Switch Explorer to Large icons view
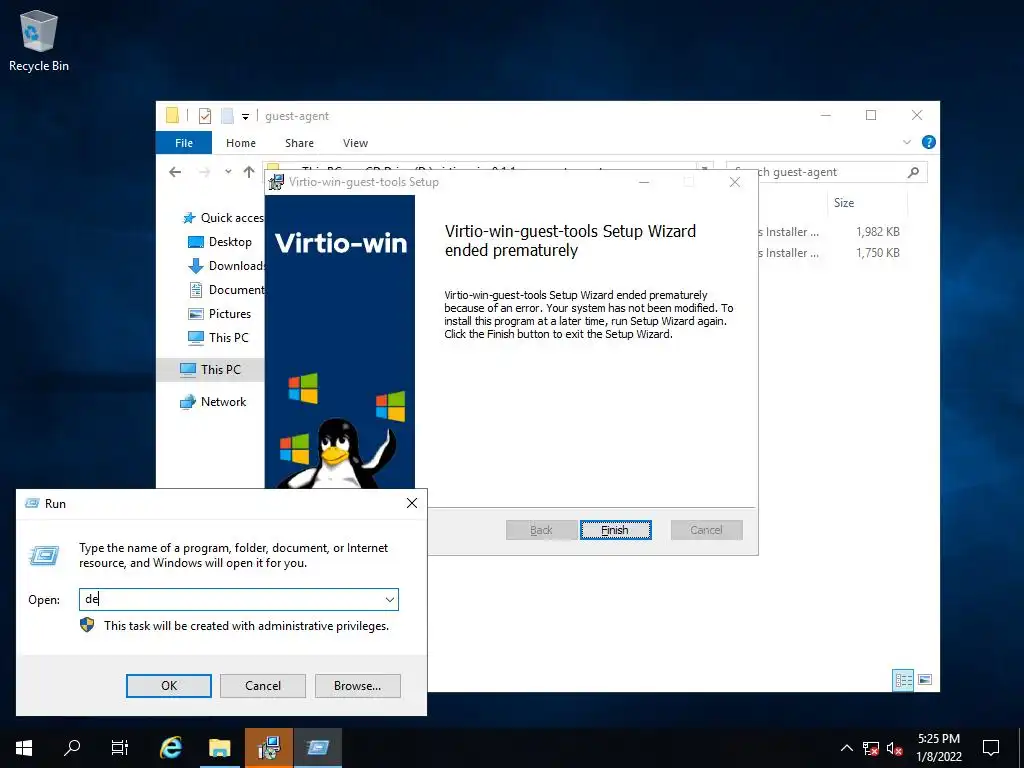 click(x=925, y=680)
